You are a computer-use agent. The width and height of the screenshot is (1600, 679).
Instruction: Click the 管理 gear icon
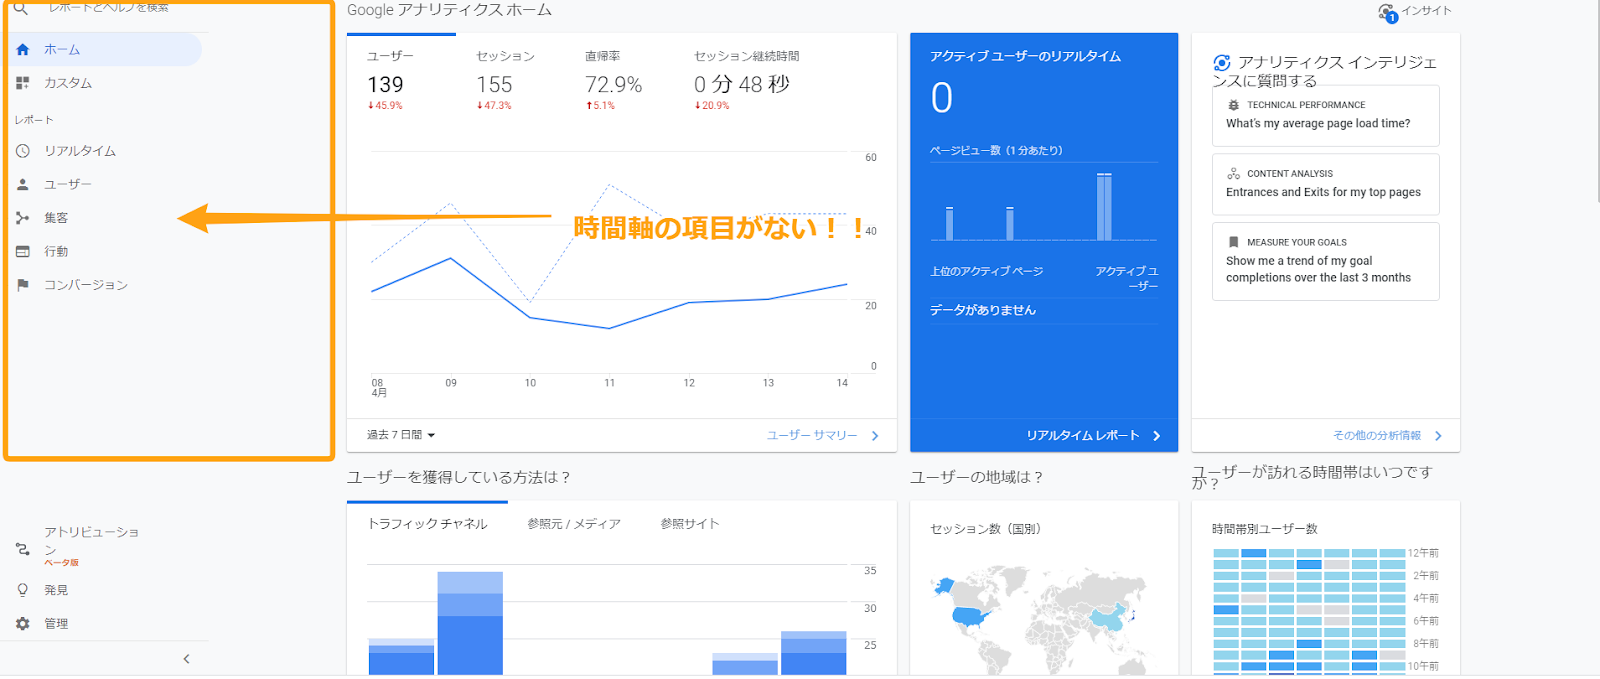tap(23, 623)
